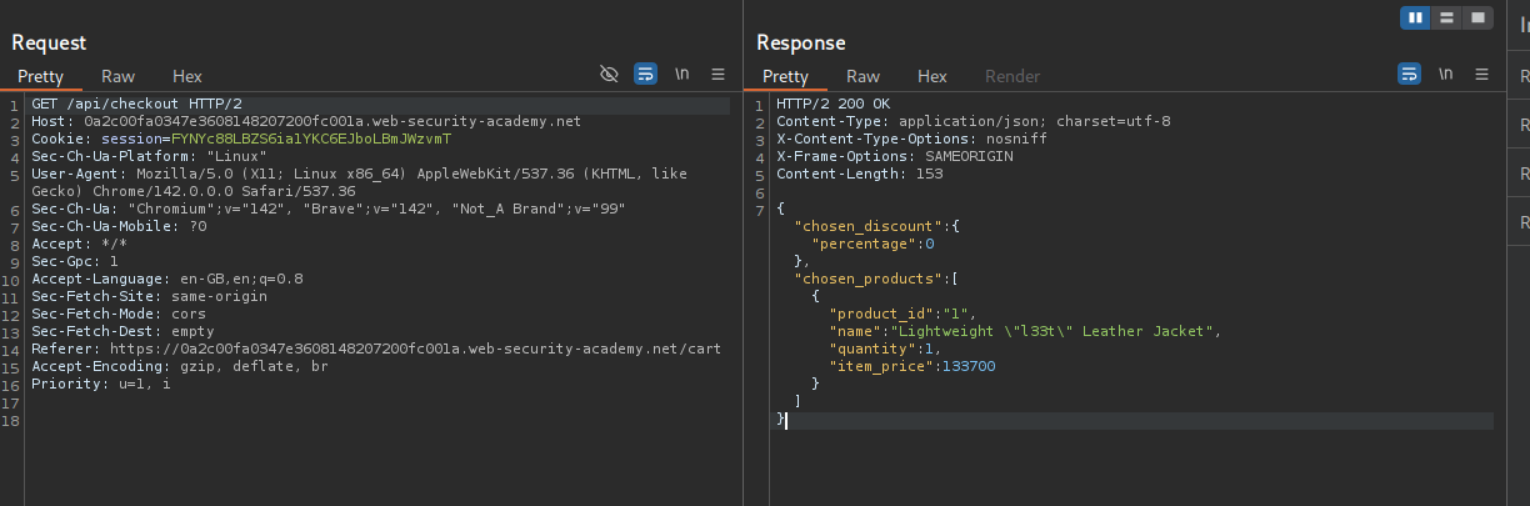Open the Response Hex tab
The height and width of the screenshot is (506, 1530).
(x=932, y=76)
